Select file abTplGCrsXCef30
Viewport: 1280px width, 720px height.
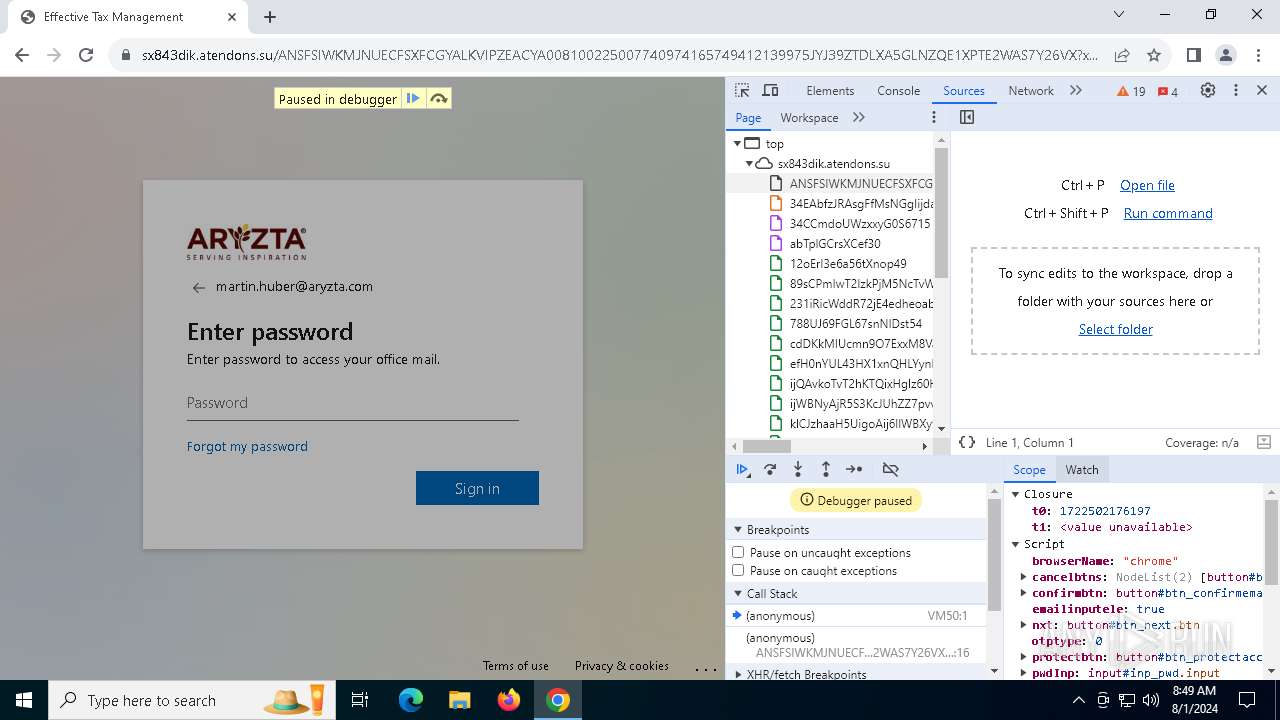tap(835, 244)
